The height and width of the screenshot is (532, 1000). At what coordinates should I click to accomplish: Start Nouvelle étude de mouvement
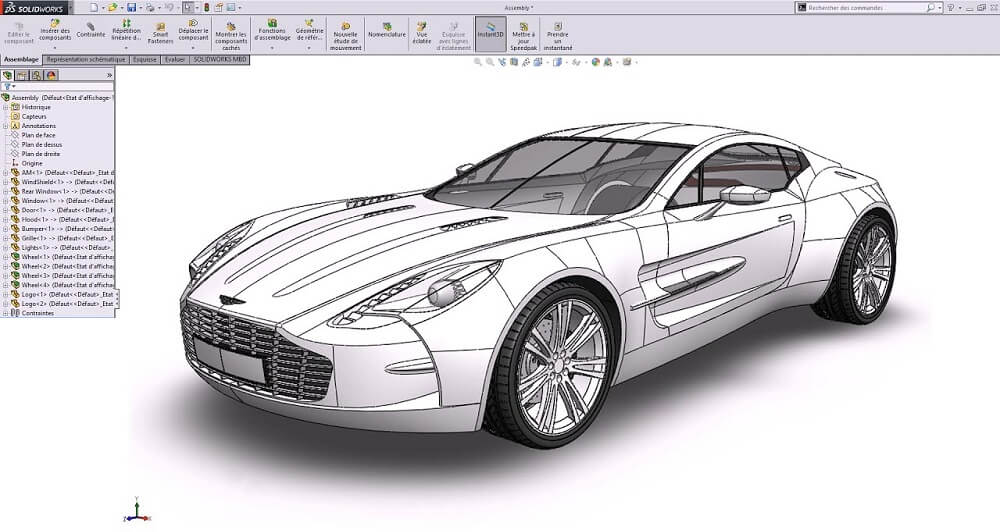click(346, 37)
